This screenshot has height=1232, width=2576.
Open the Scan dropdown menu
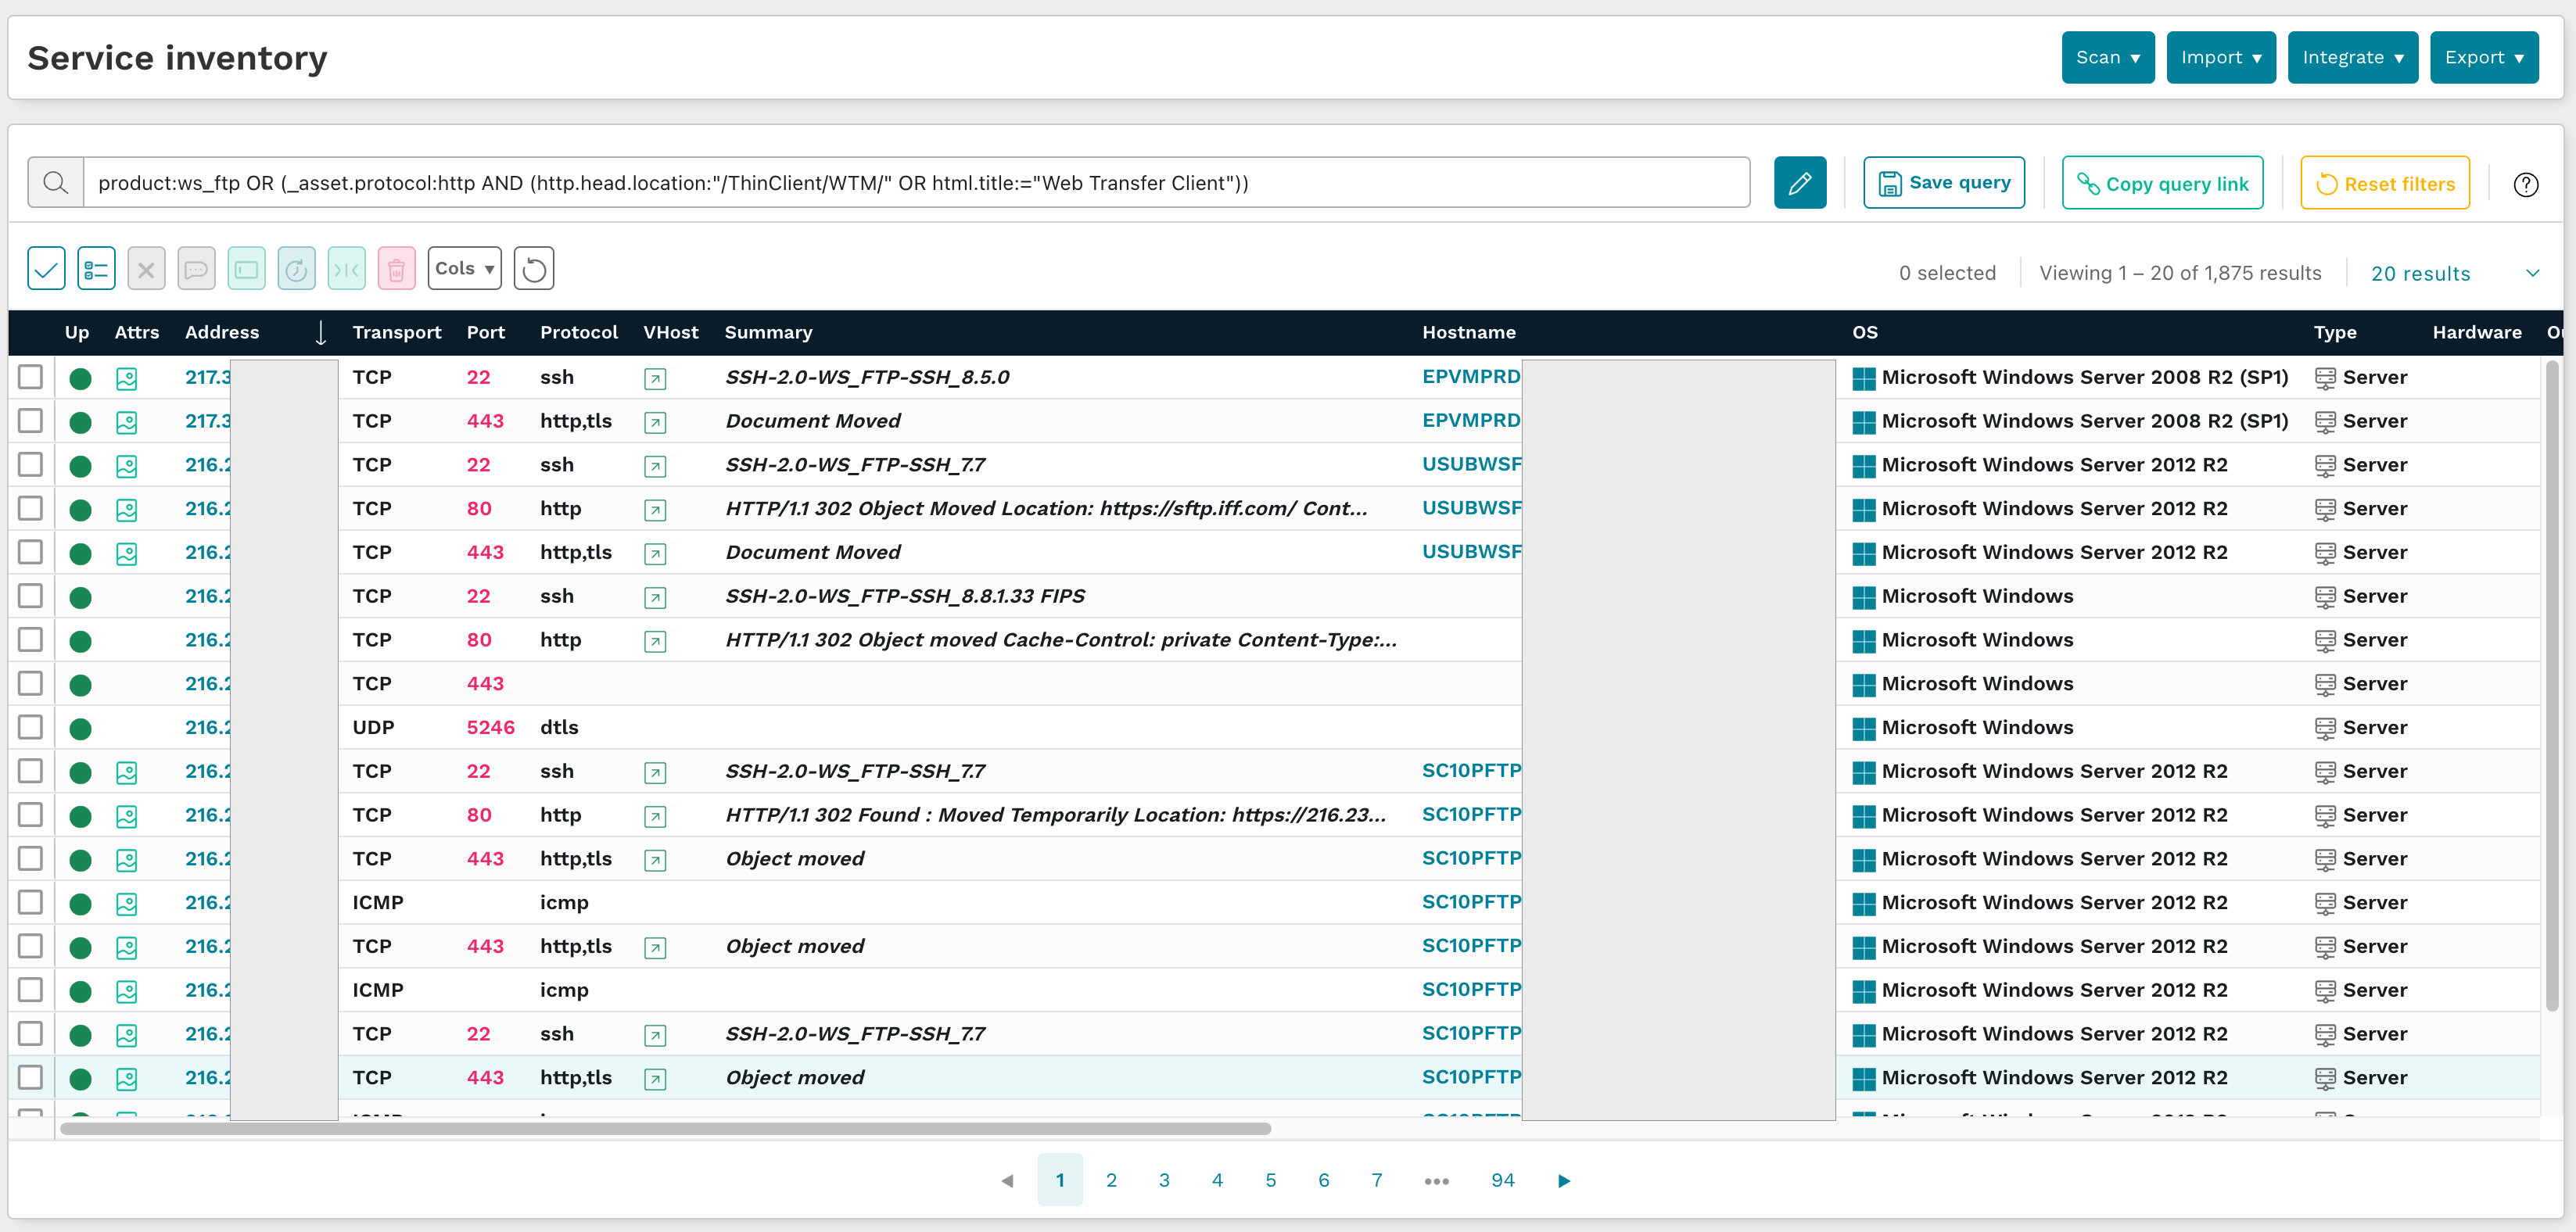(2108, 57)
